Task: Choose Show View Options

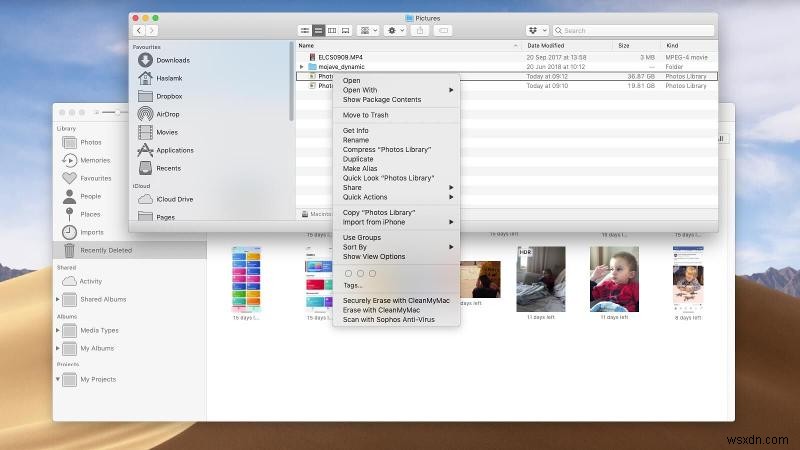Action: (x=396, y=257)
